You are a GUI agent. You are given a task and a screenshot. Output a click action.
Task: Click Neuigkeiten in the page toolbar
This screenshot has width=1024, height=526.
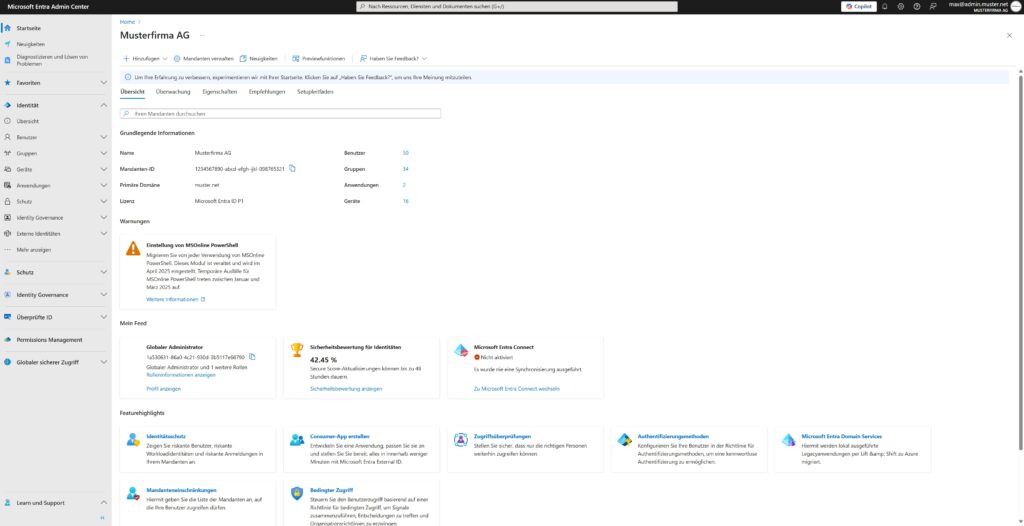pyautogui.click(x=259, y=58)
